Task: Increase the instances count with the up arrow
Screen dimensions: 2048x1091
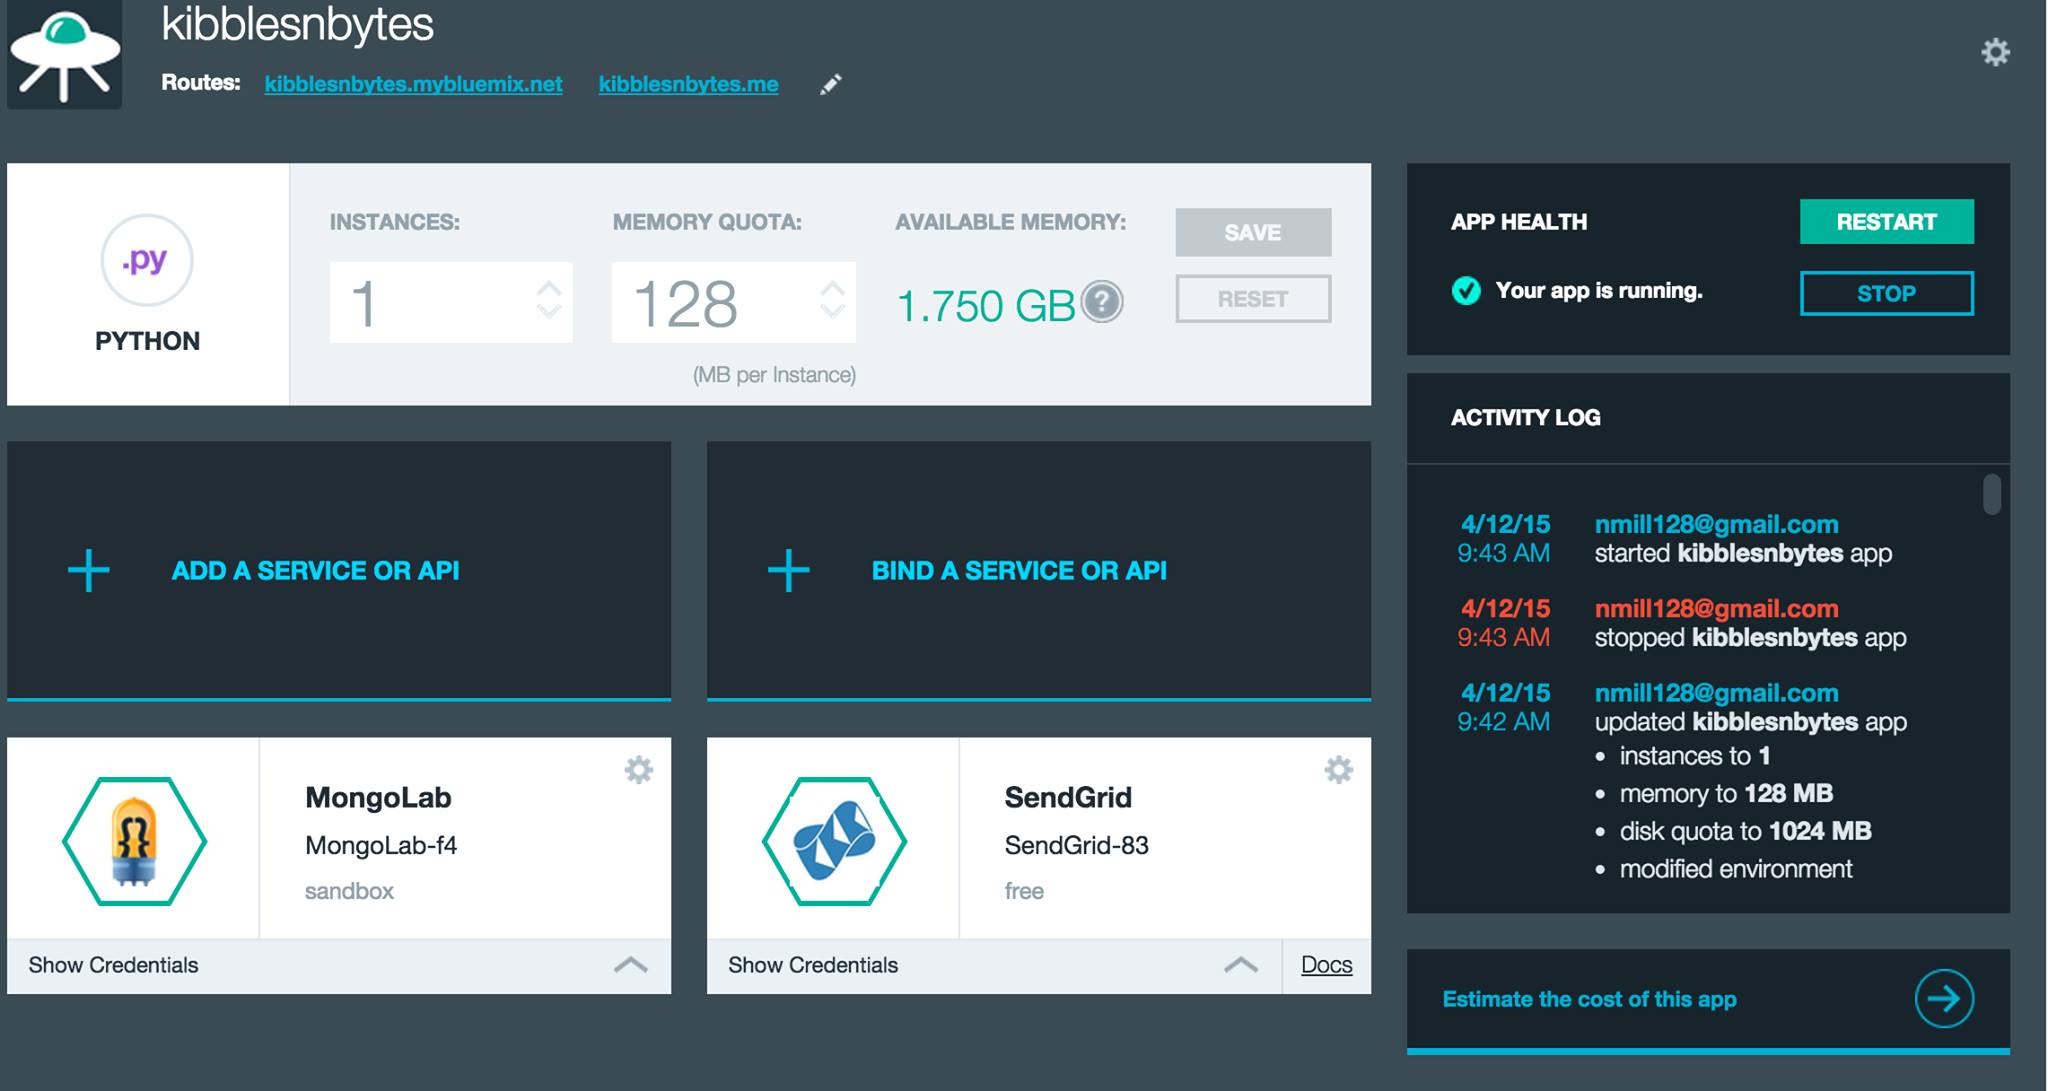Action: pyautogui.click(x=549, y=288)
